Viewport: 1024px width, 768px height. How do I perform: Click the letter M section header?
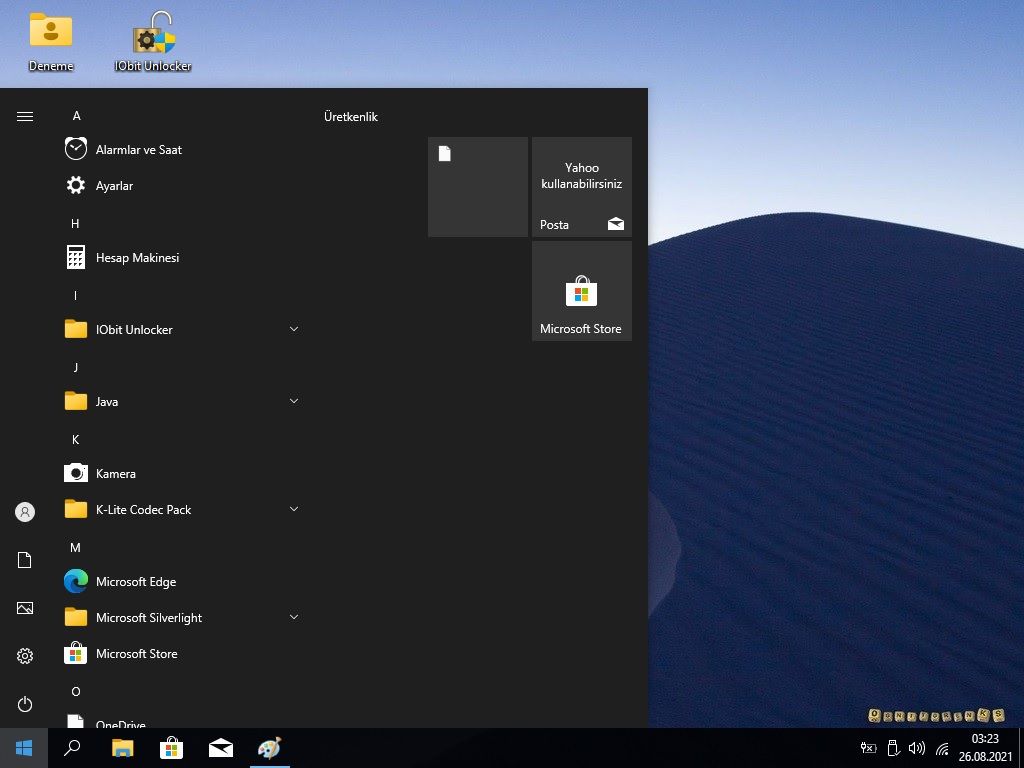point(75,547)
